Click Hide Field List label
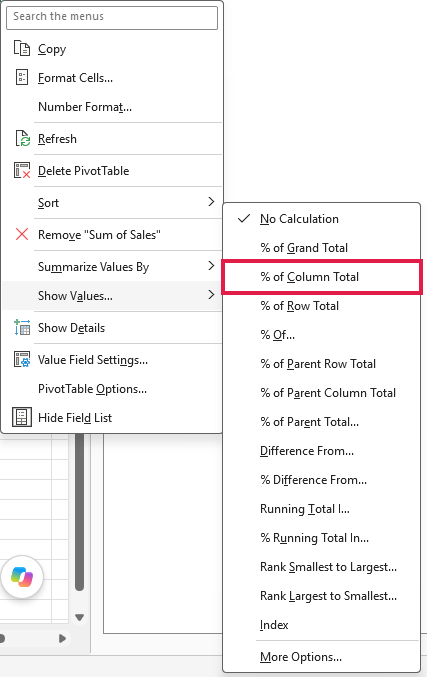The width and height of the screenshot is (427, 677). point(75,418)
